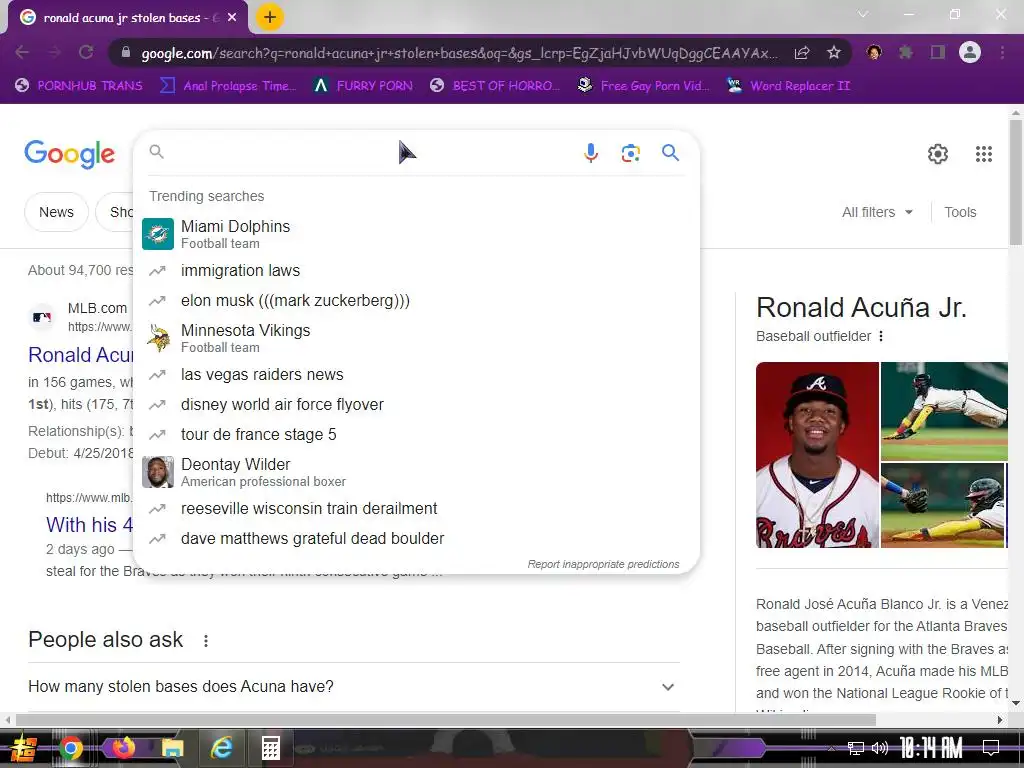This screenshot has height=768, width=1024.
Task: Click the voice search microphone icon
Action: click(590, 153)
